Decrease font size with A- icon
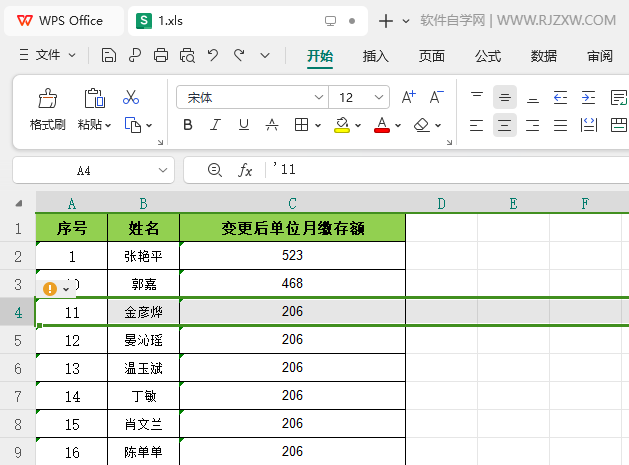Image resolution: width=629 pixels, height=465 pixels. [436, 97]
